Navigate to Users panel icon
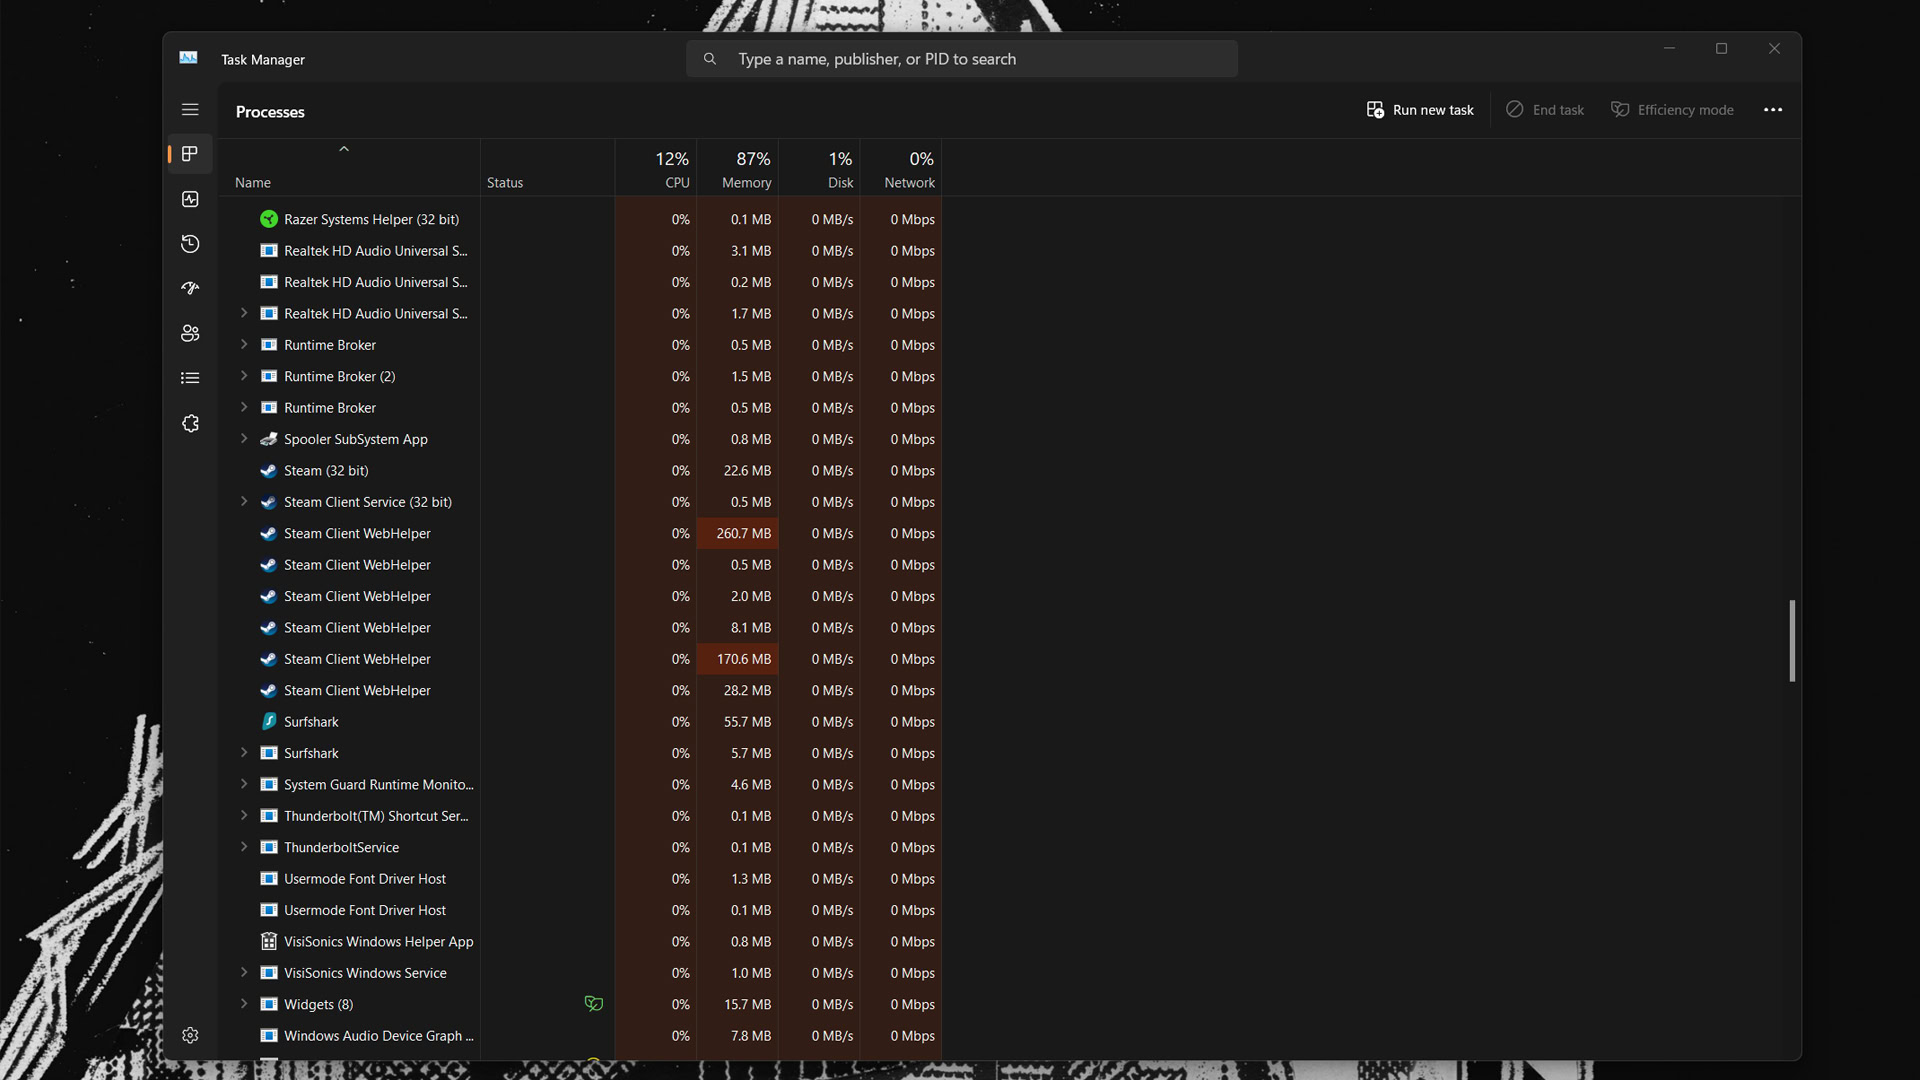Image resolution: width=1920 pixels, height=1080 pixels. point(189,332)
